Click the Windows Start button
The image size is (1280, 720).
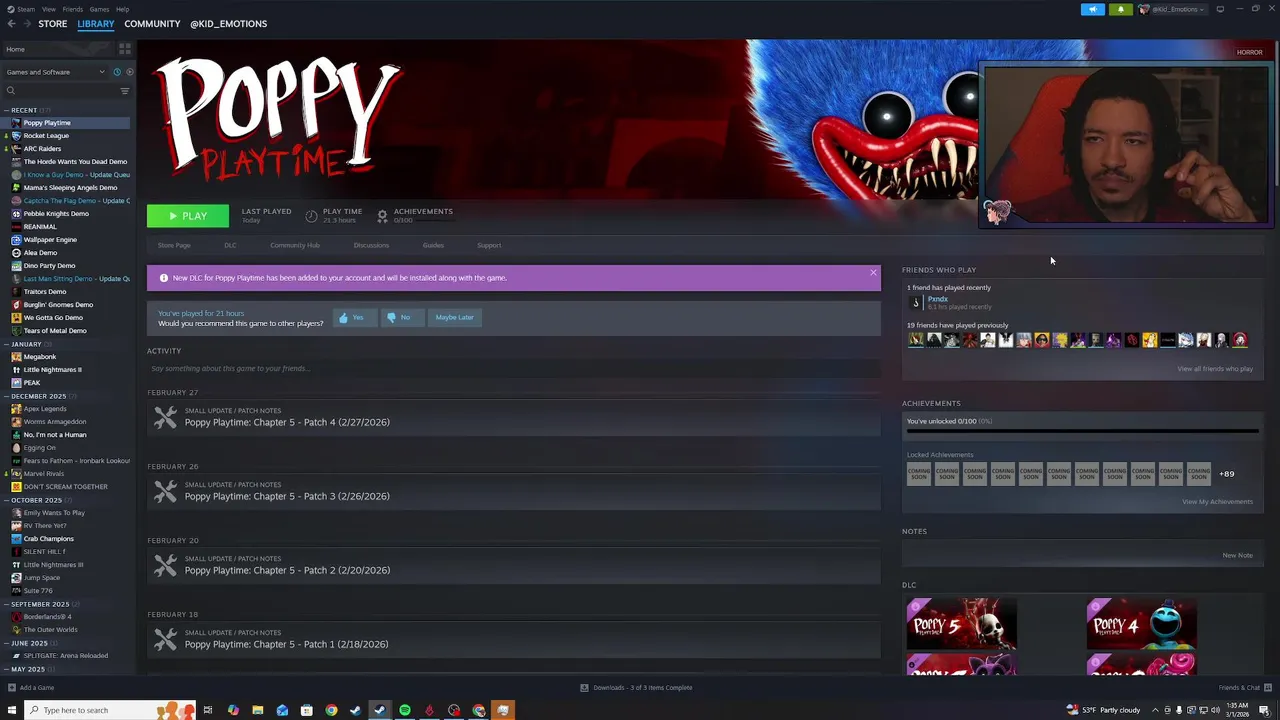click(x=12, y=710)
